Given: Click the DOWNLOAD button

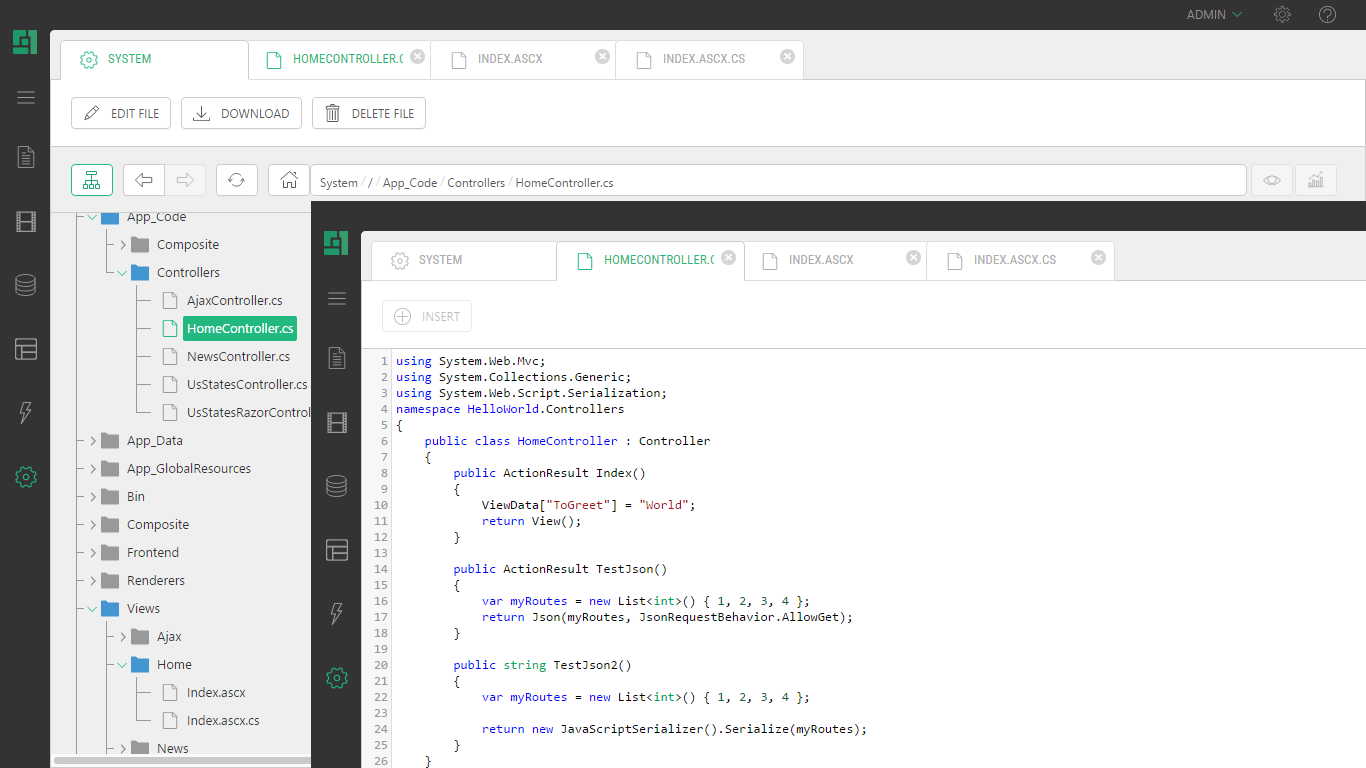Looking at the screenshot, I should tap(241, 113).
